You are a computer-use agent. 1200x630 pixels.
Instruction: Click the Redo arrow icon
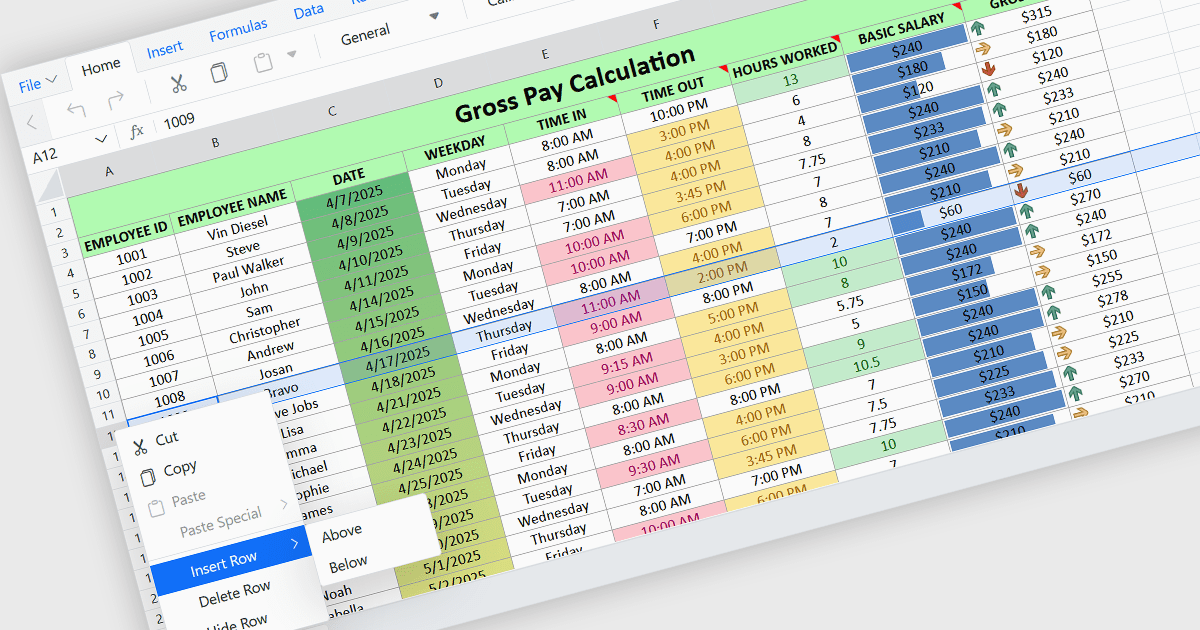116,100
